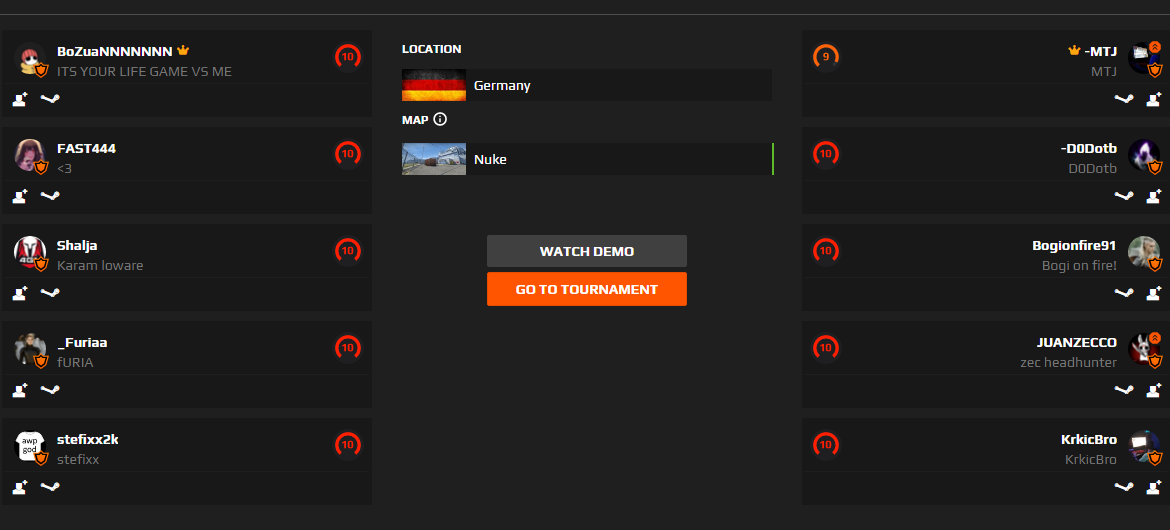
Task: Open FAST444's Steam profile icon
Action: 49,196
